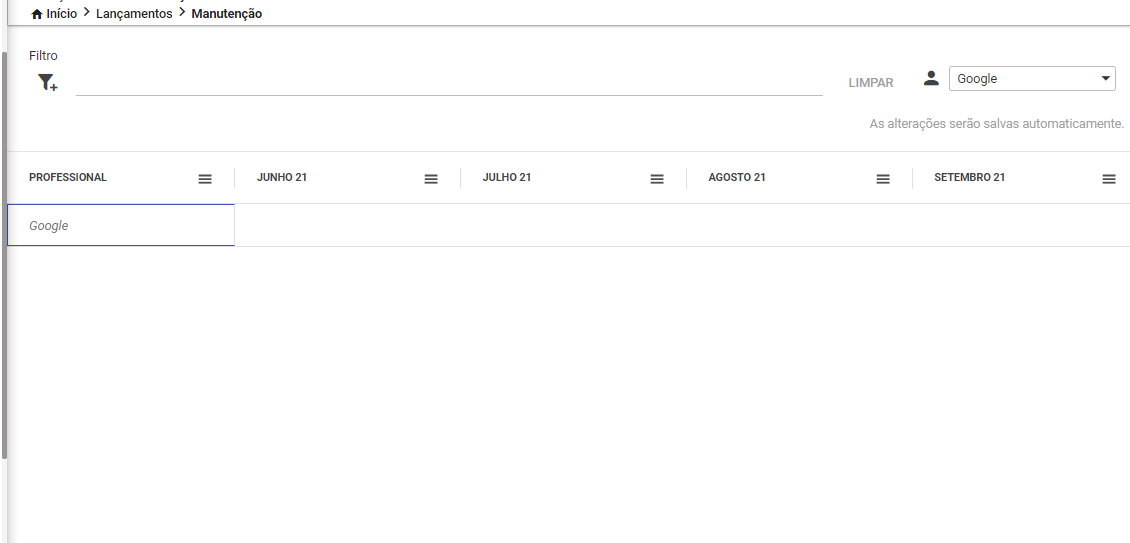This screenshot has height=543, width=1130.
Task: Click the person icon beside Google dropdown
Action: [931, 79]
